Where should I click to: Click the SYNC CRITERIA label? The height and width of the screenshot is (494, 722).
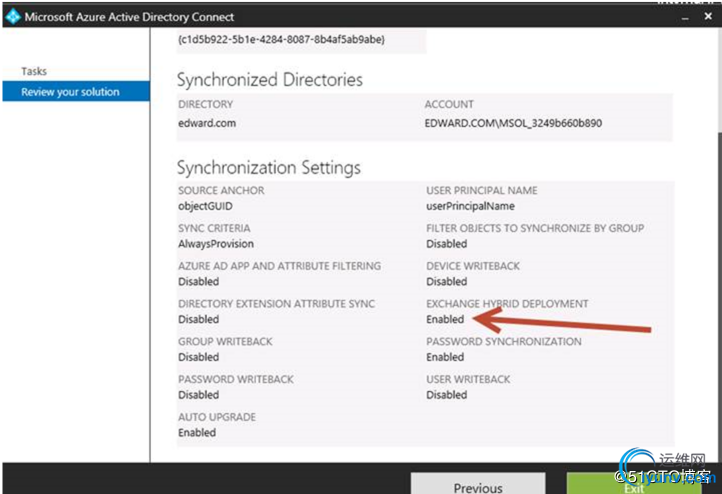tap(214, 228)
